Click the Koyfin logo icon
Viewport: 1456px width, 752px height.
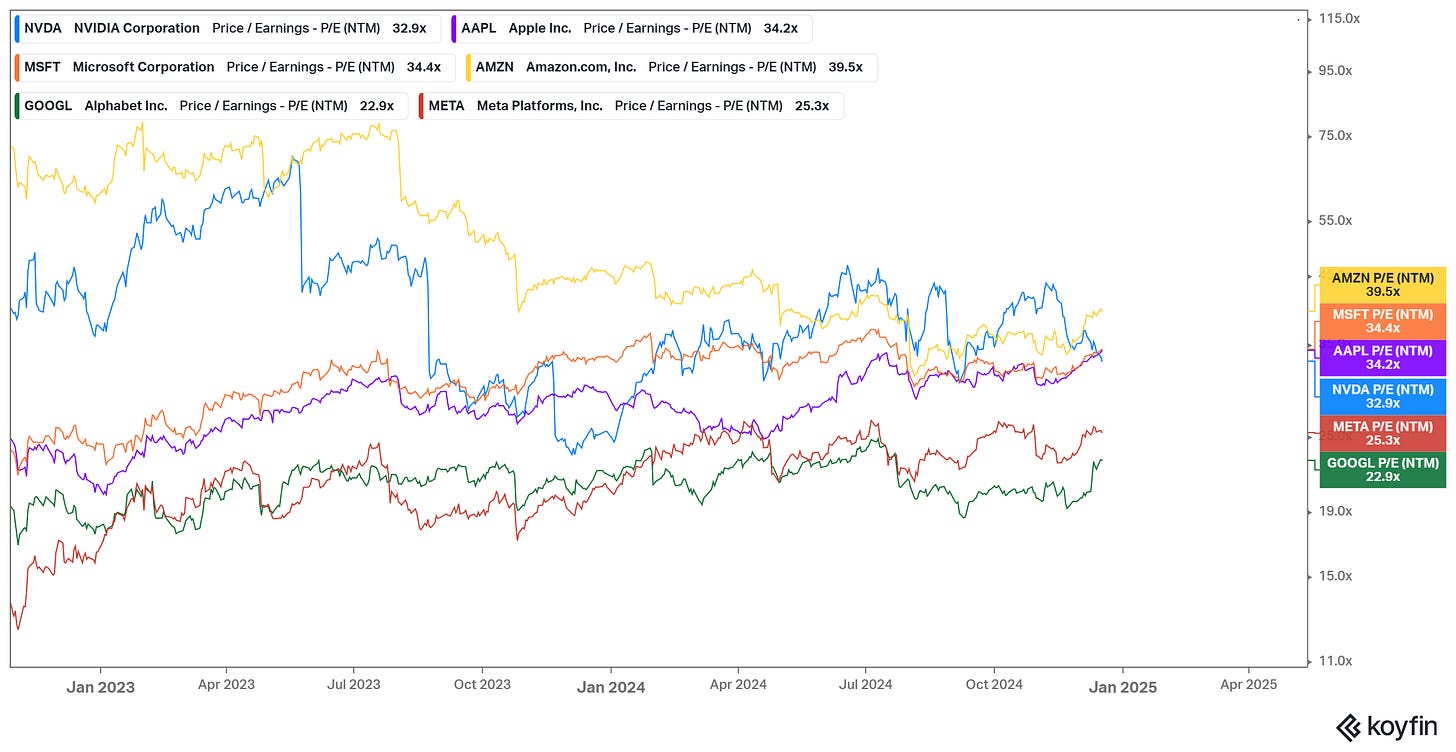1348,727
